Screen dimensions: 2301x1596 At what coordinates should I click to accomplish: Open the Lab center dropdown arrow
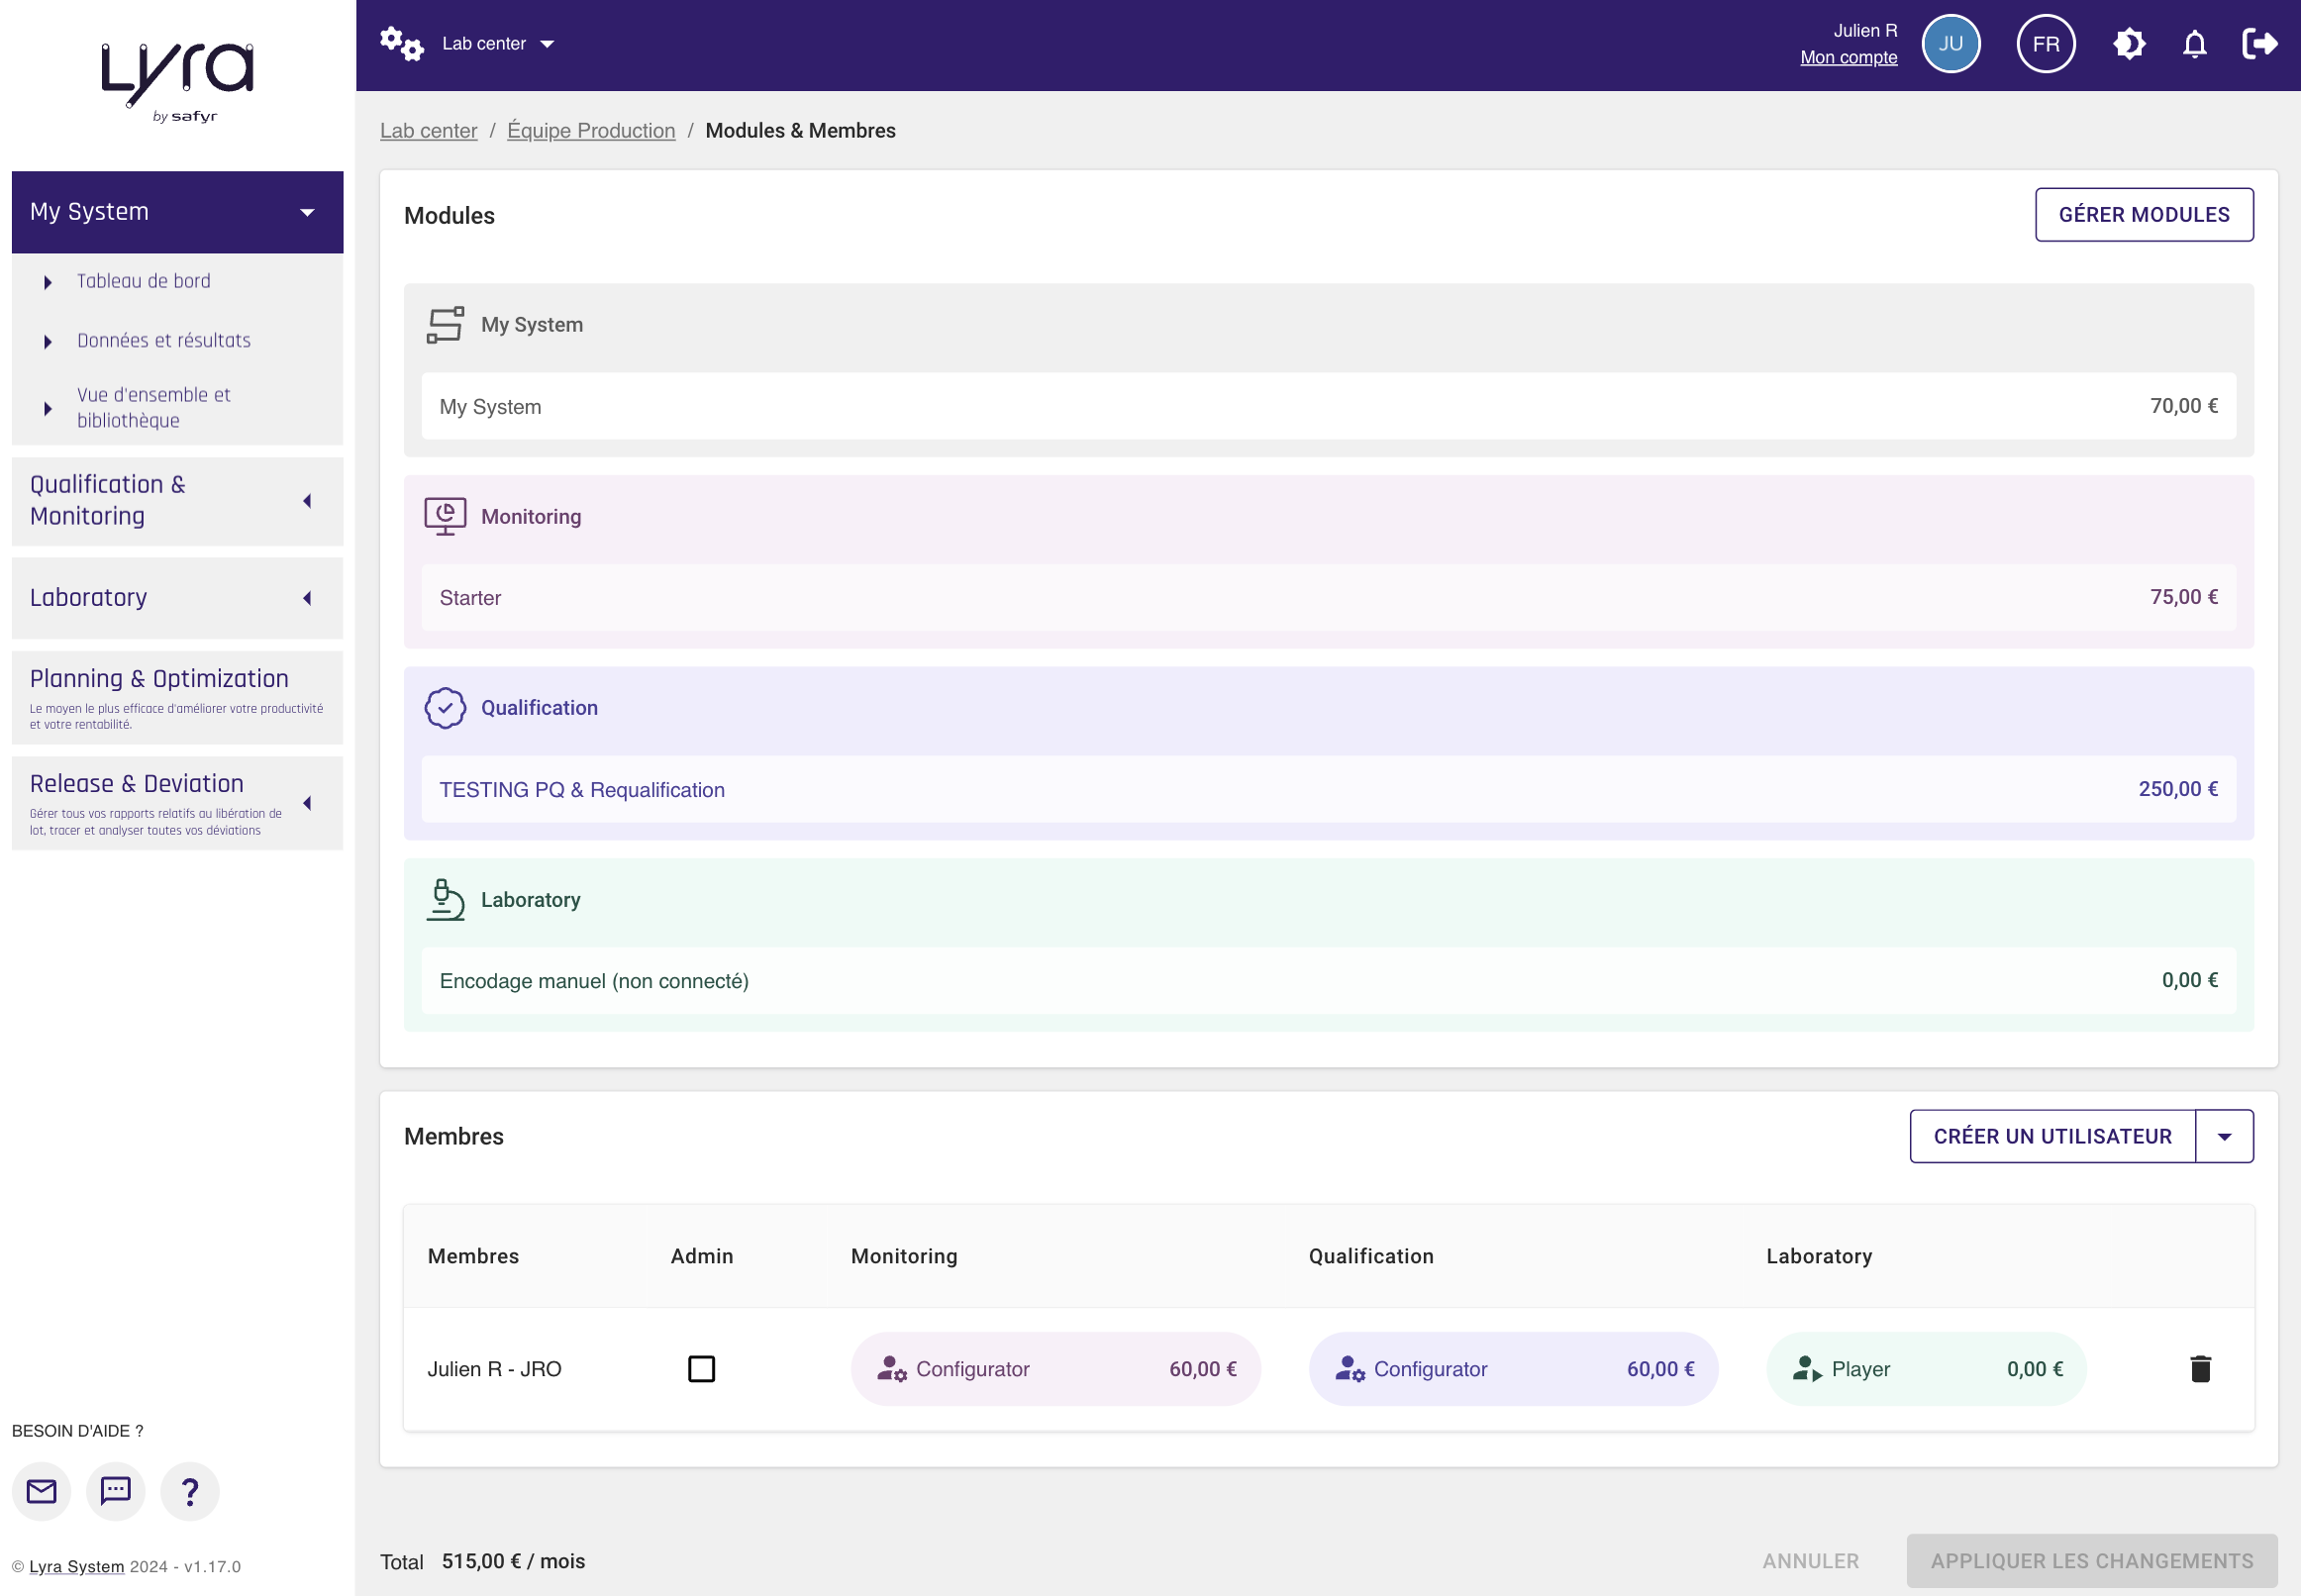pyautogui.click(x=547, y=44)
